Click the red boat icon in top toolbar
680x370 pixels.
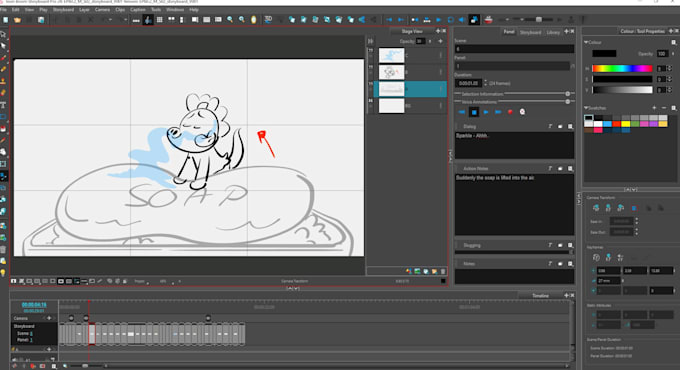pyautogui.click(x=488, y=20)
